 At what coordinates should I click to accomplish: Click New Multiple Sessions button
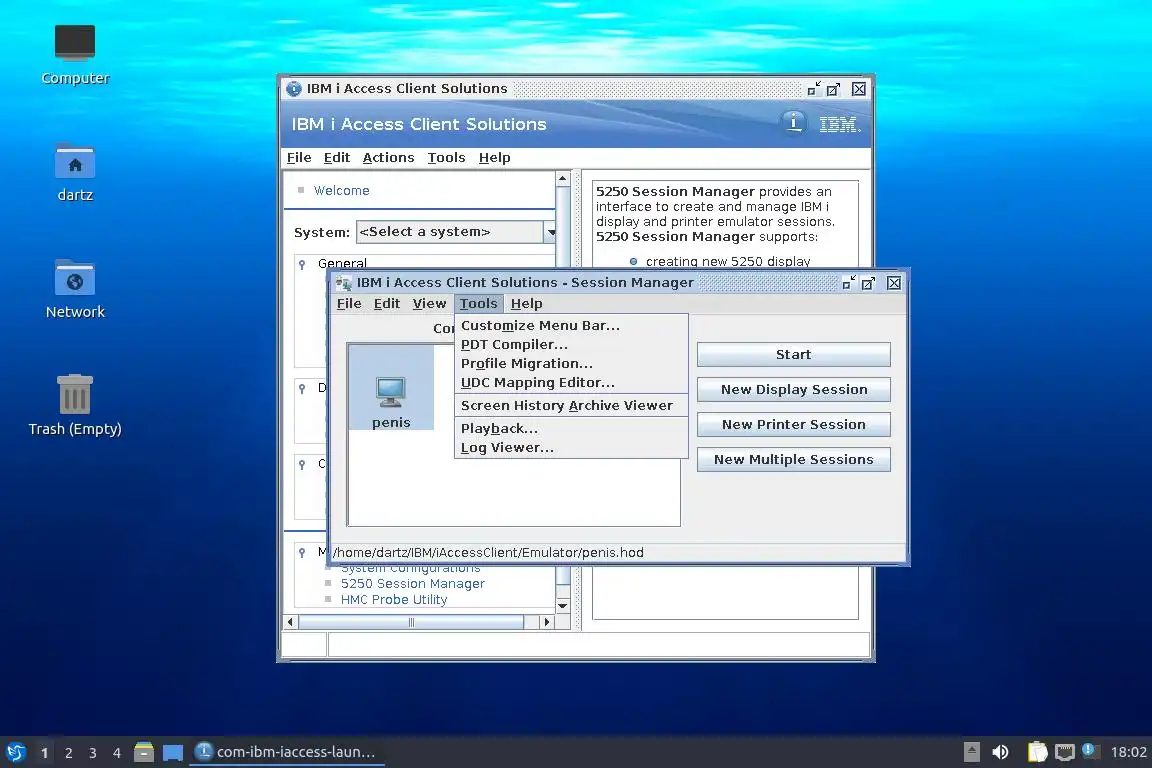(x=793, y=459)
